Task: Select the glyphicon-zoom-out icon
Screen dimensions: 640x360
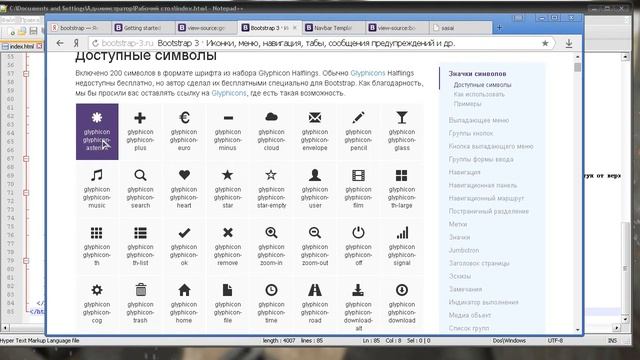Action: click(315, 233)
